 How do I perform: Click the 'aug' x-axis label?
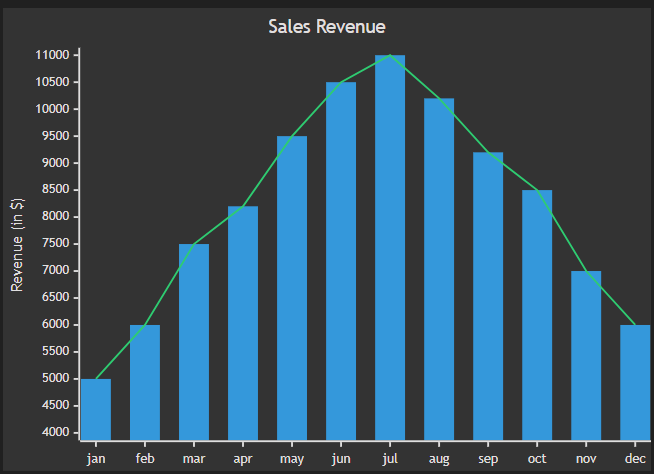[x=439, y=460]
